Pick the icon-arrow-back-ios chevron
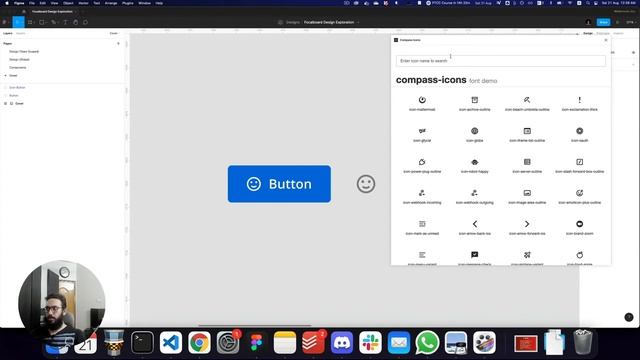This screenshot has width=640, height=360. tap(474, 224)
